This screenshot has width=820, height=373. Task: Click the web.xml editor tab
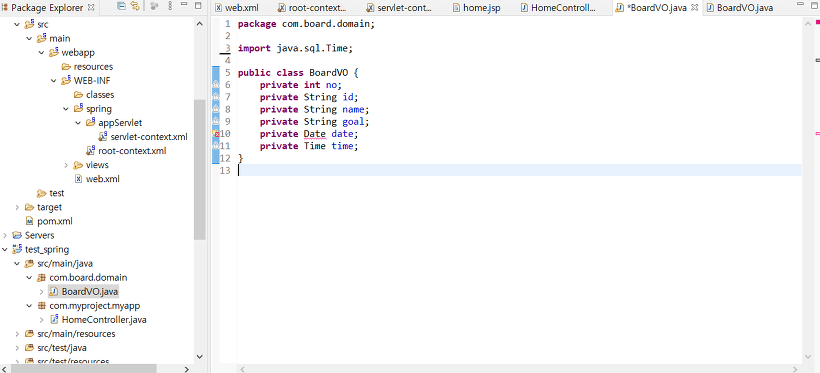pos(236,8)
